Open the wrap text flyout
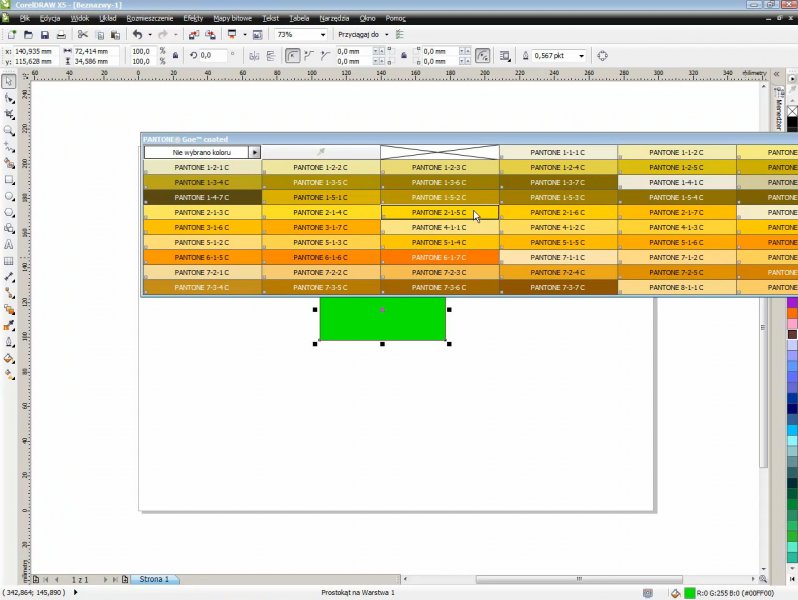 [505, 55]
